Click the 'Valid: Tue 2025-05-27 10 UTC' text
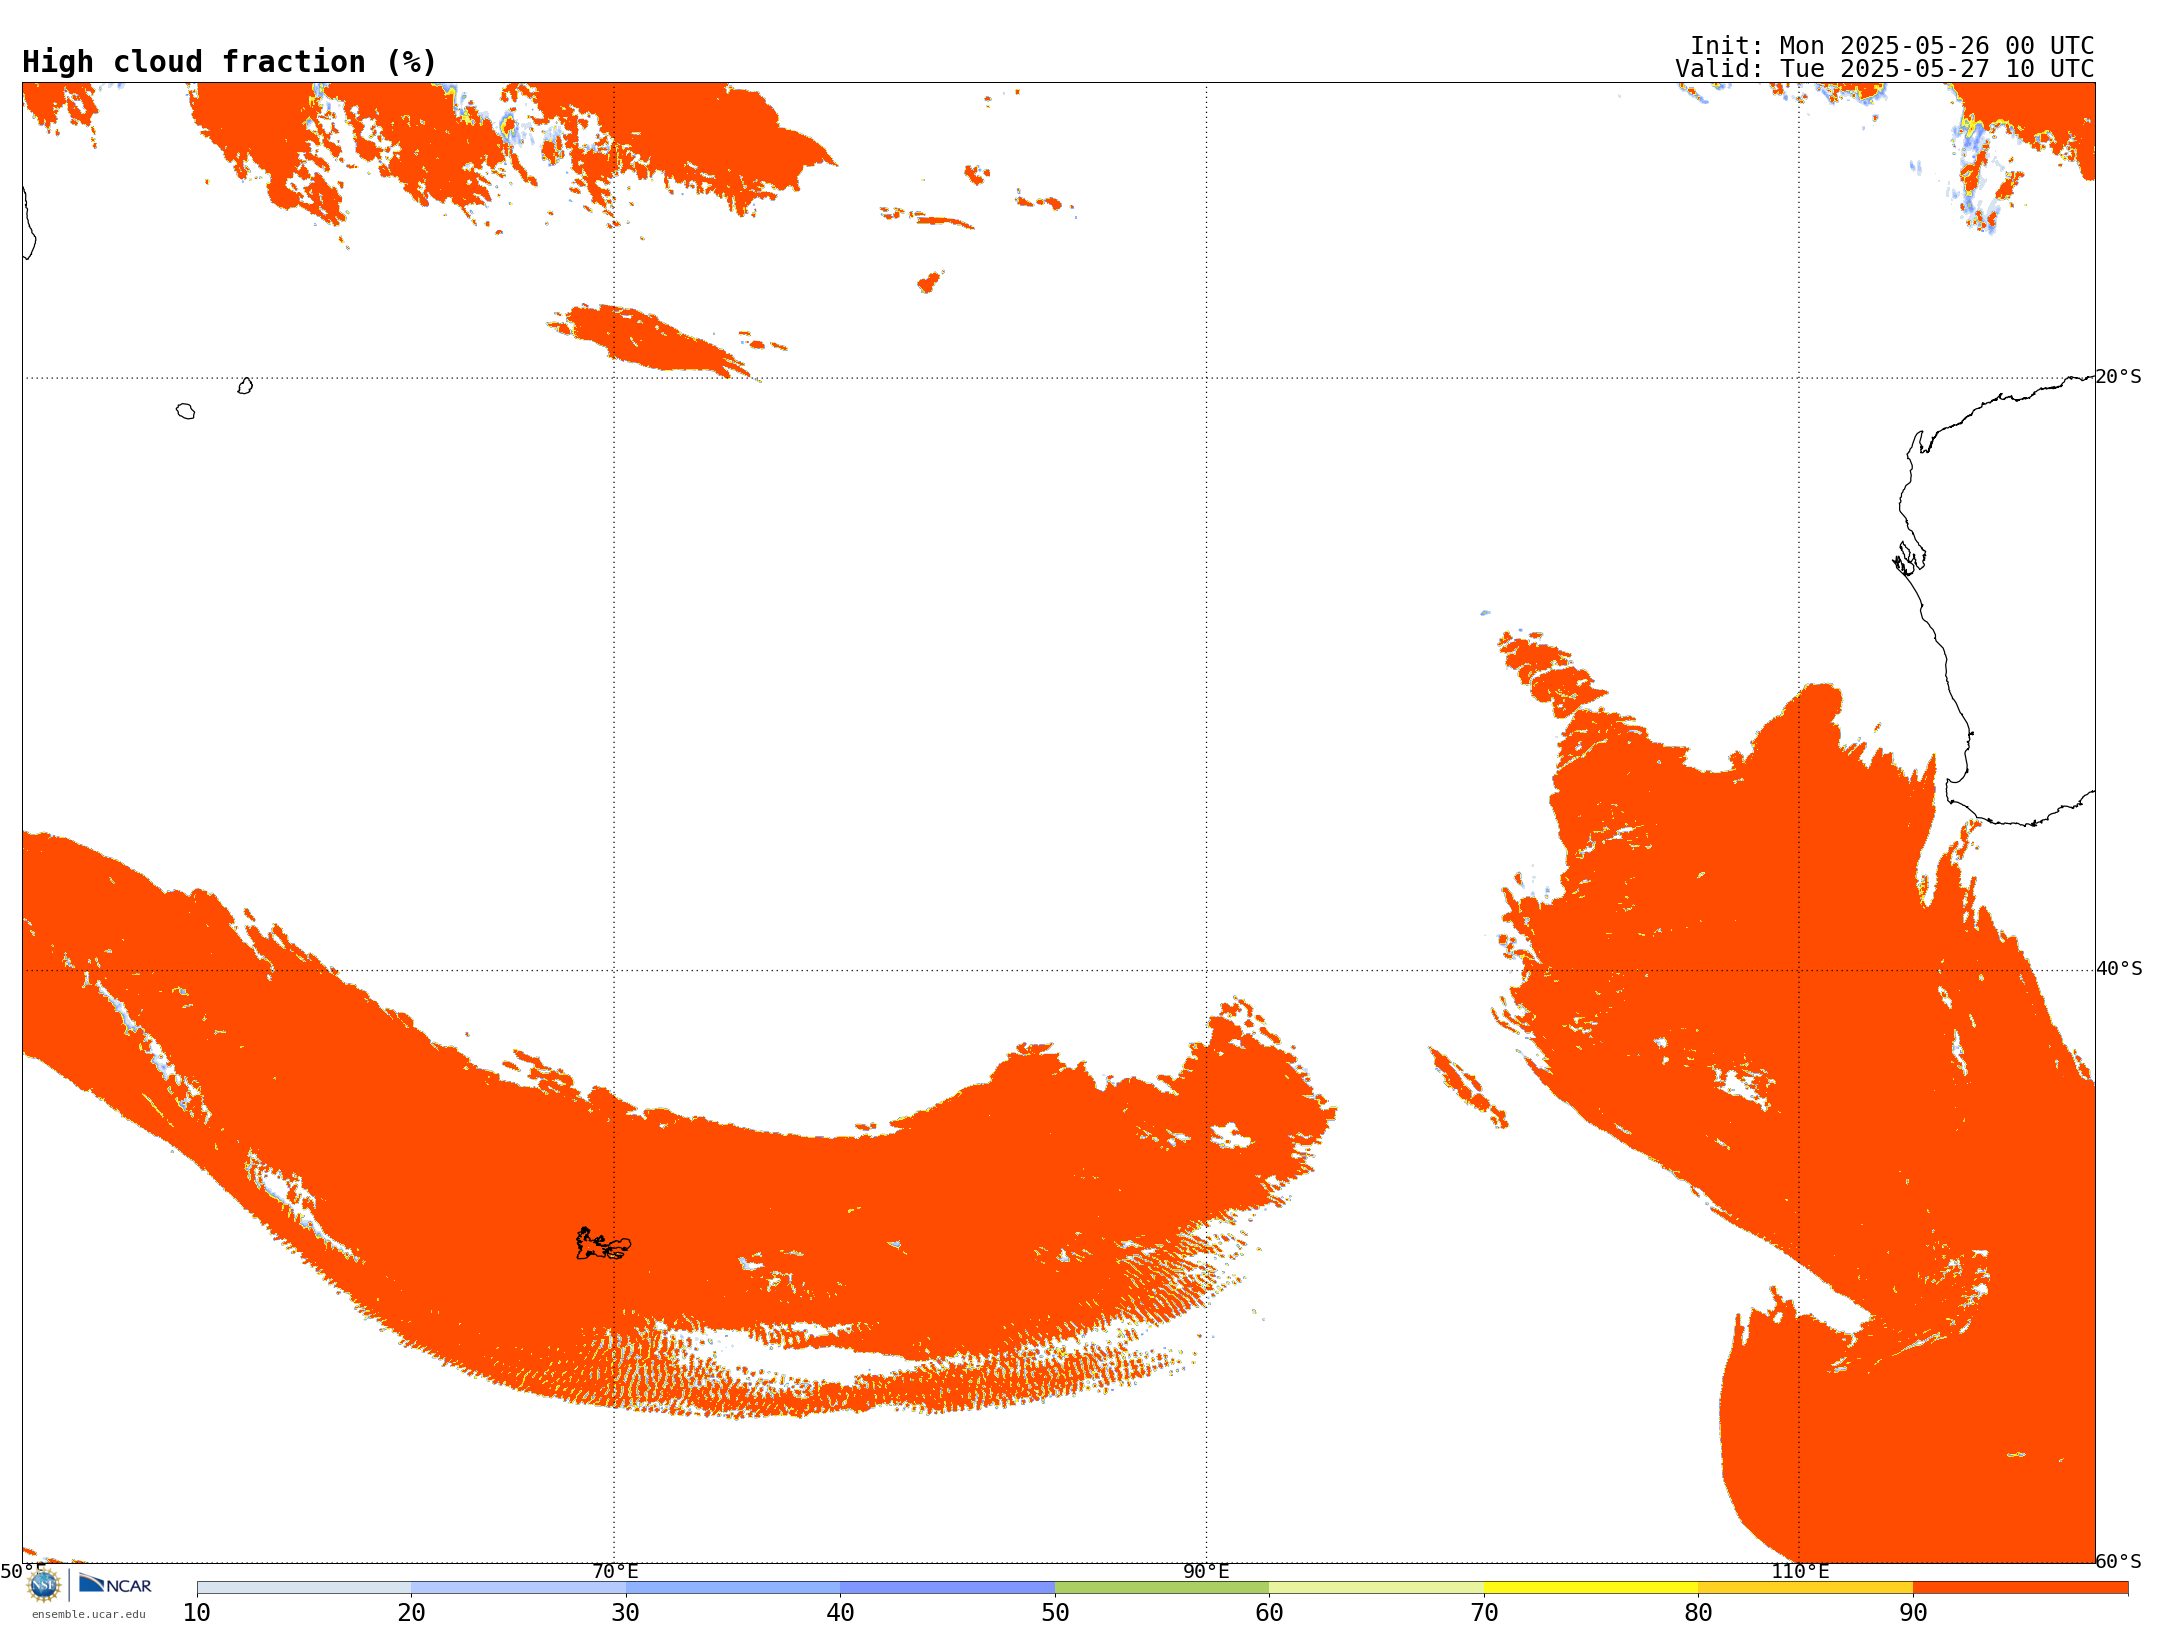 coord(1885,69)
